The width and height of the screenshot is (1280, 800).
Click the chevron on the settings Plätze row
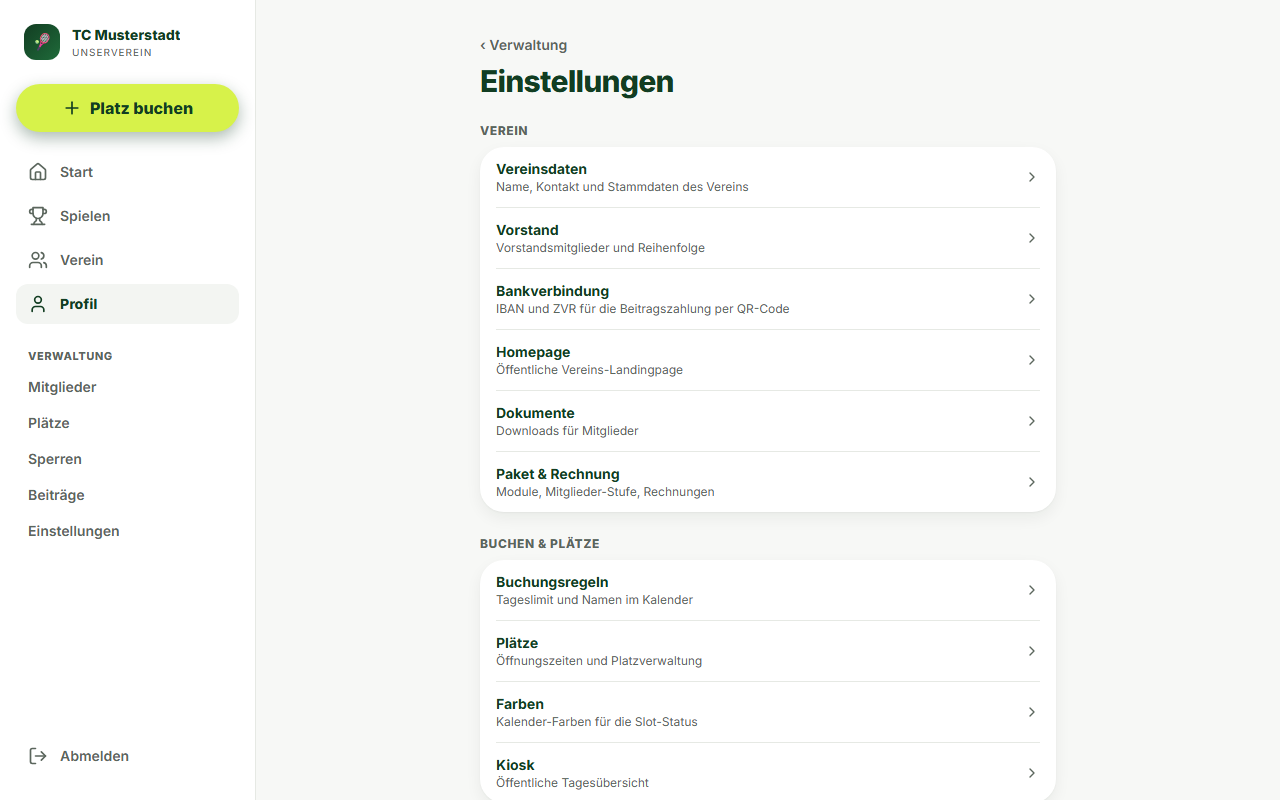pos(1032,651)
